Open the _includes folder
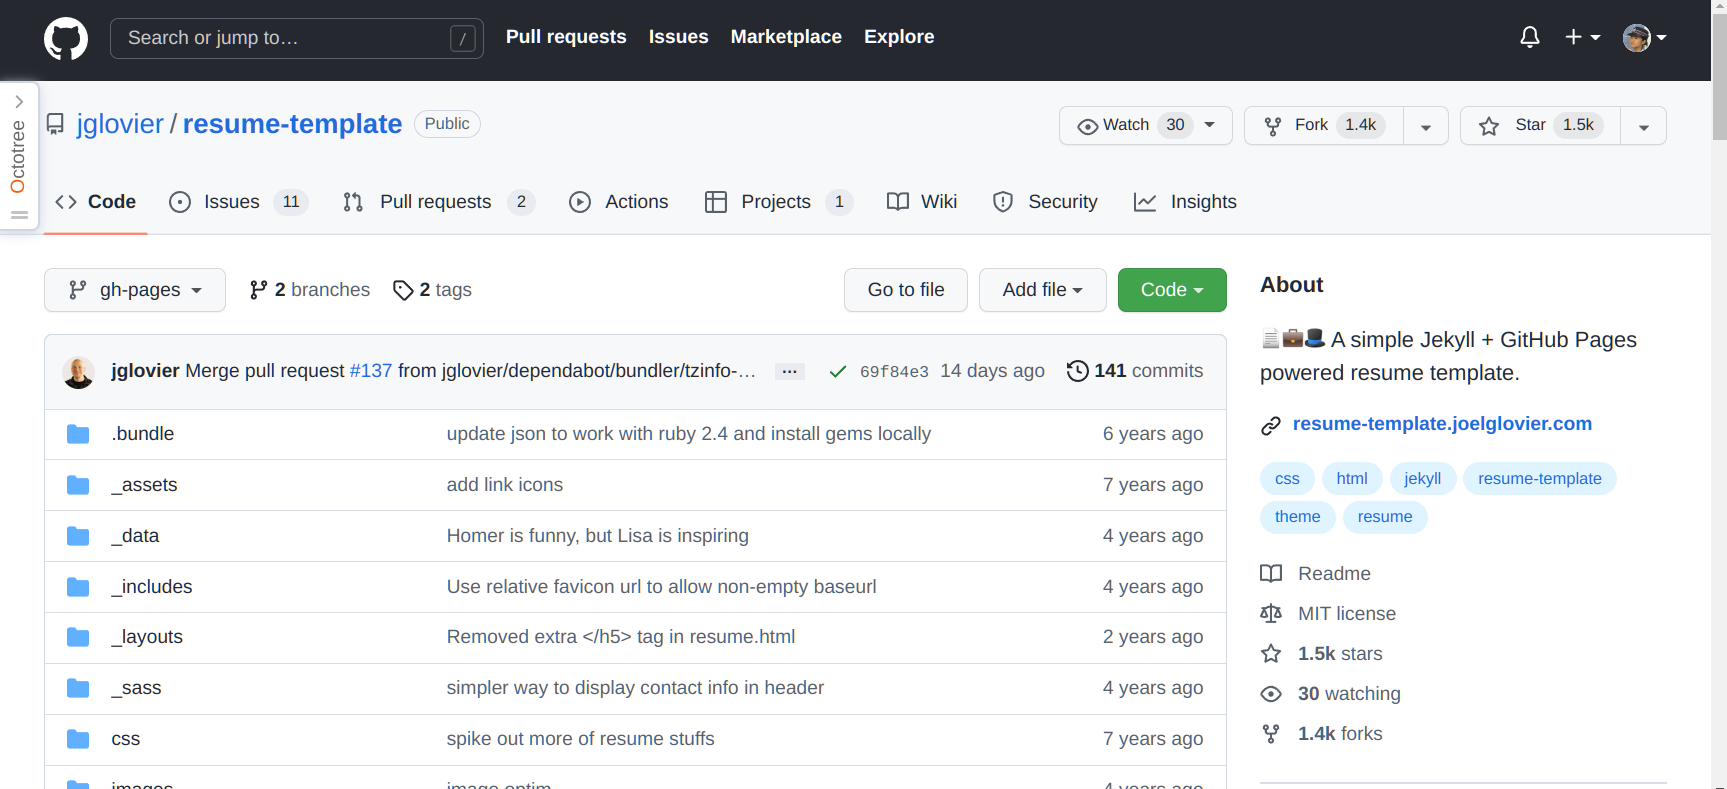Viewport: 1727px width, 789px height. pyautogui.click(x=152, y=587)
